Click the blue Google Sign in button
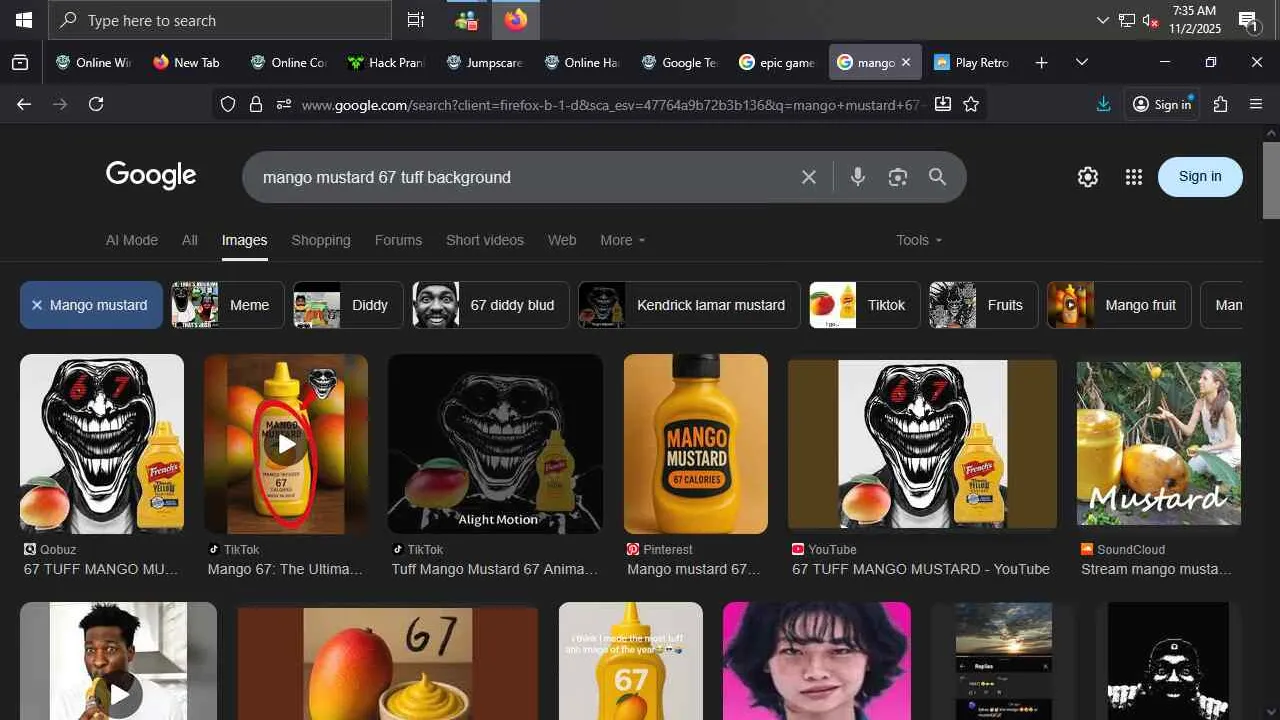Image resolution: width=1280 pixels, height=720 pixels. click(1200, 177)
